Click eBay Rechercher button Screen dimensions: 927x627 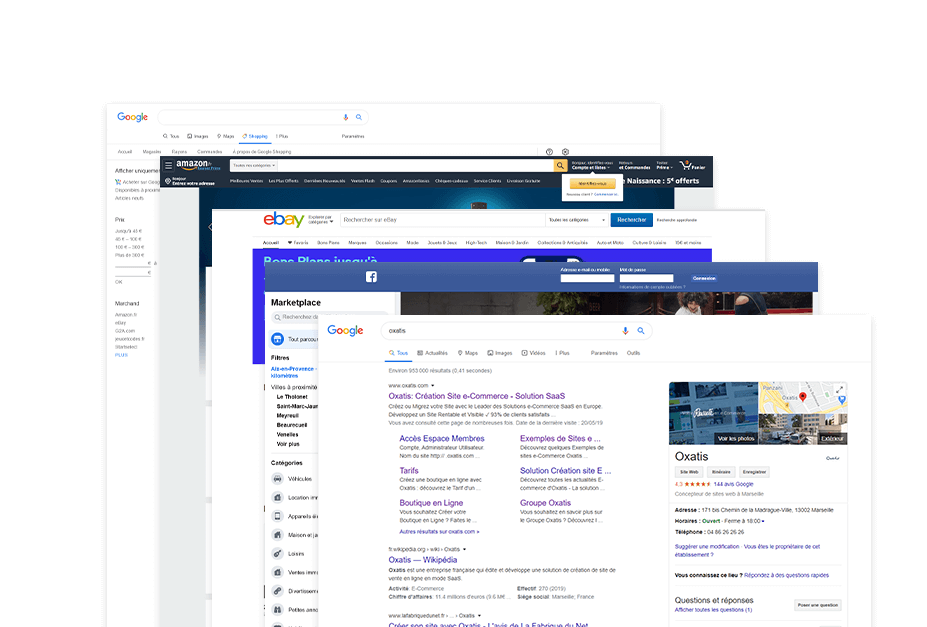point(631,220)
